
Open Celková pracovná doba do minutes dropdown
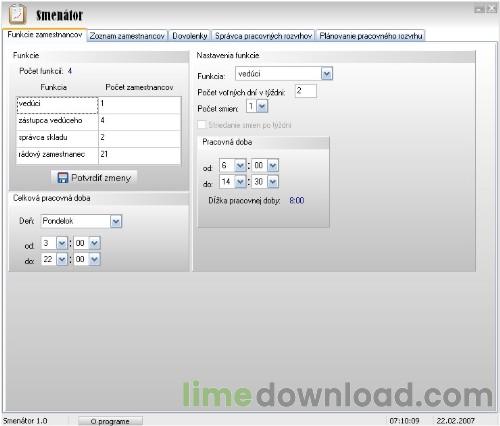tap(94, 259)
